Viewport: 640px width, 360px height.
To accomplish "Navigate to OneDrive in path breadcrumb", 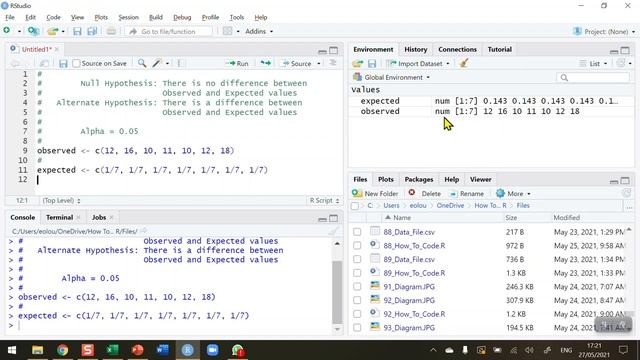I will point(450,206).
